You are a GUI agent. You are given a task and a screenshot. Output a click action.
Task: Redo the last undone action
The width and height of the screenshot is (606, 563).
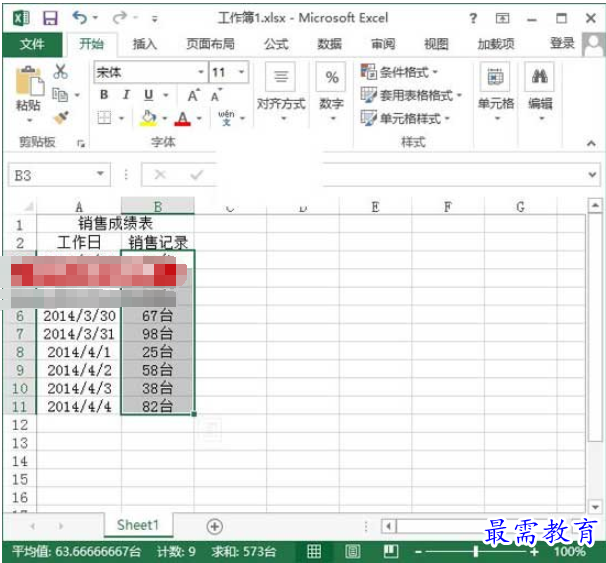[120, 17]
